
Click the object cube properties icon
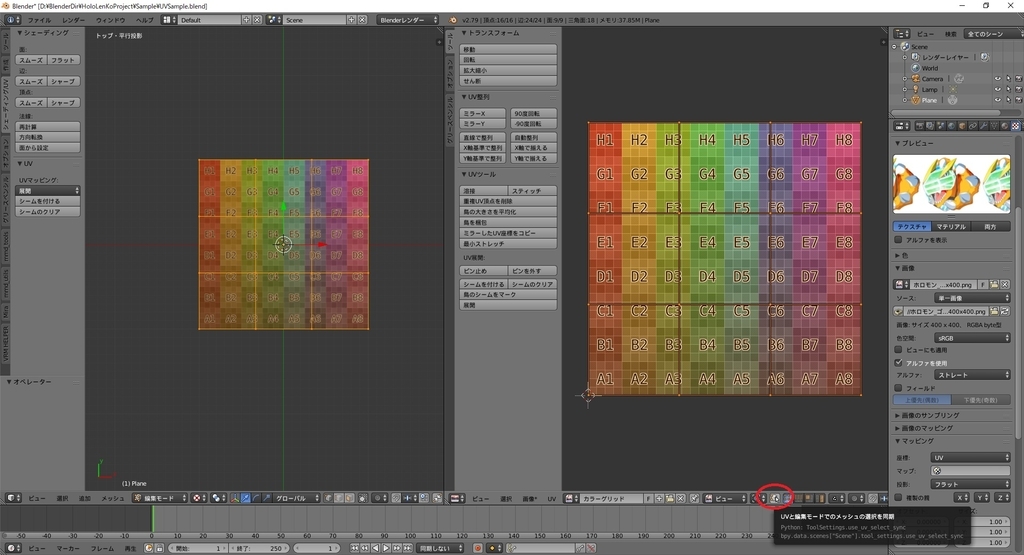pyautogui.click(x=963, y=126)
